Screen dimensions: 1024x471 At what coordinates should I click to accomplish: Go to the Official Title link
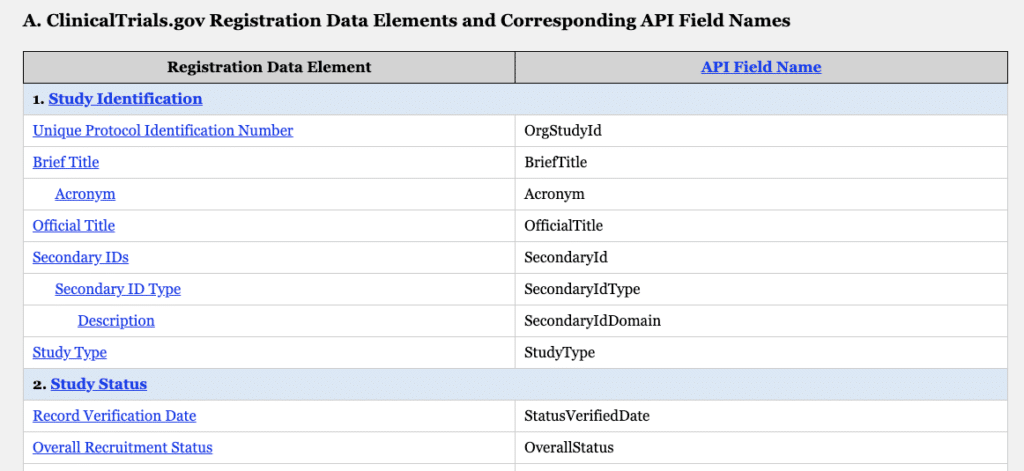(x=74, y=225)
